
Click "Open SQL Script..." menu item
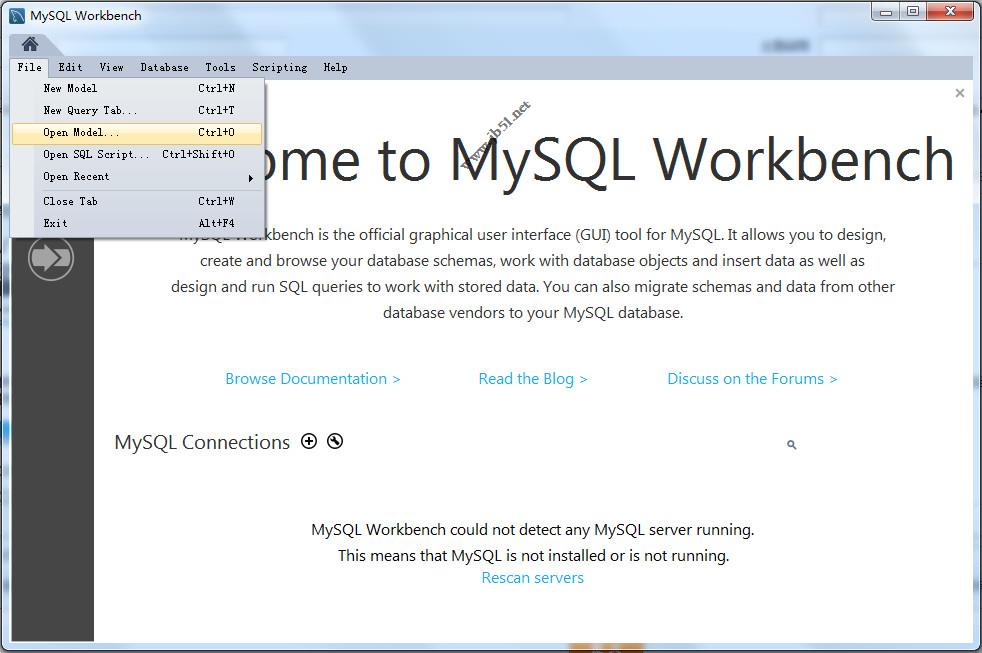coord(95,154)
